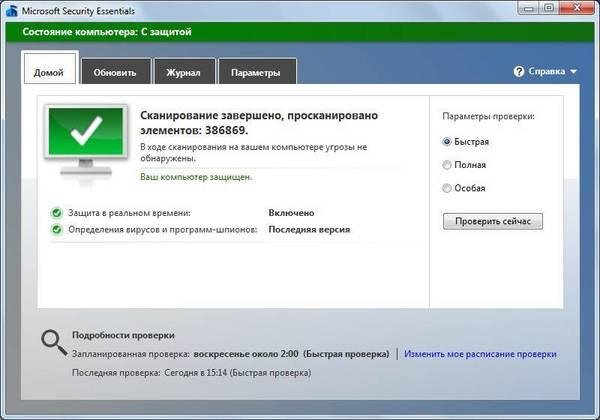This screenshot has height=420, width=600.
Task: Click 'Определения вирусов и программ-шпионов:' label
Action: click(163, 230)
